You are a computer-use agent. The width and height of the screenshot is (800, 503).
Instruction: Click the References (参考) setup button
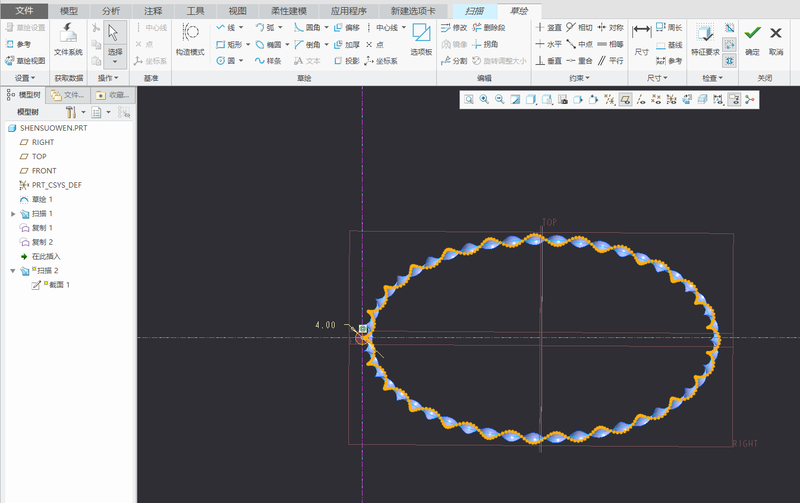[x=18, y=44]
